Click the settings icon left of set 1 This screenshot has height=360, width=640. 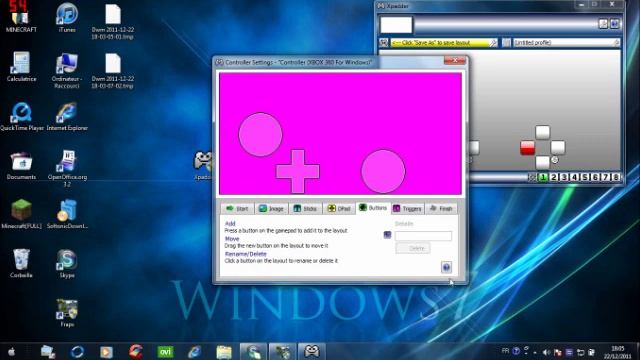[532, 177]
